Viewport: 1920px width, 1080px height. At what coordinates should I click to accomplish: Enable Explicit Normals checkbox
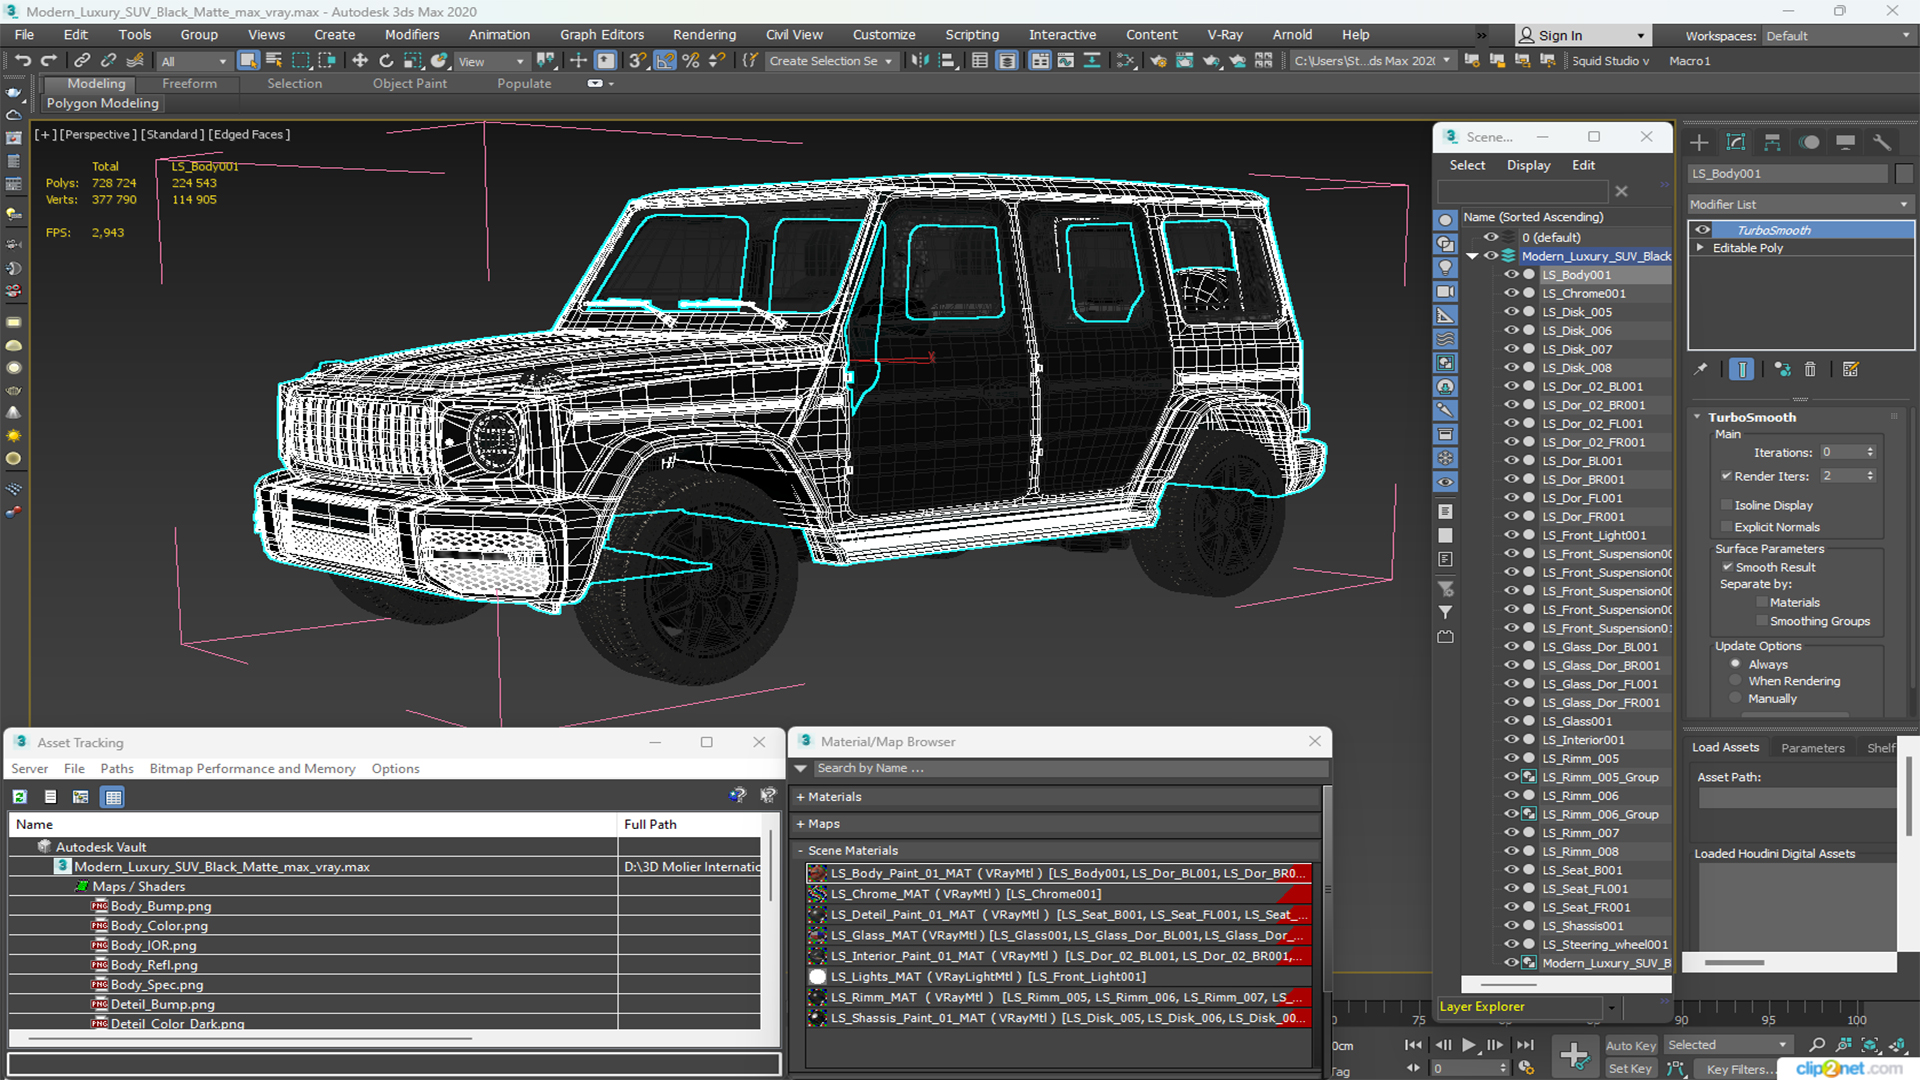click(1727, 527)
